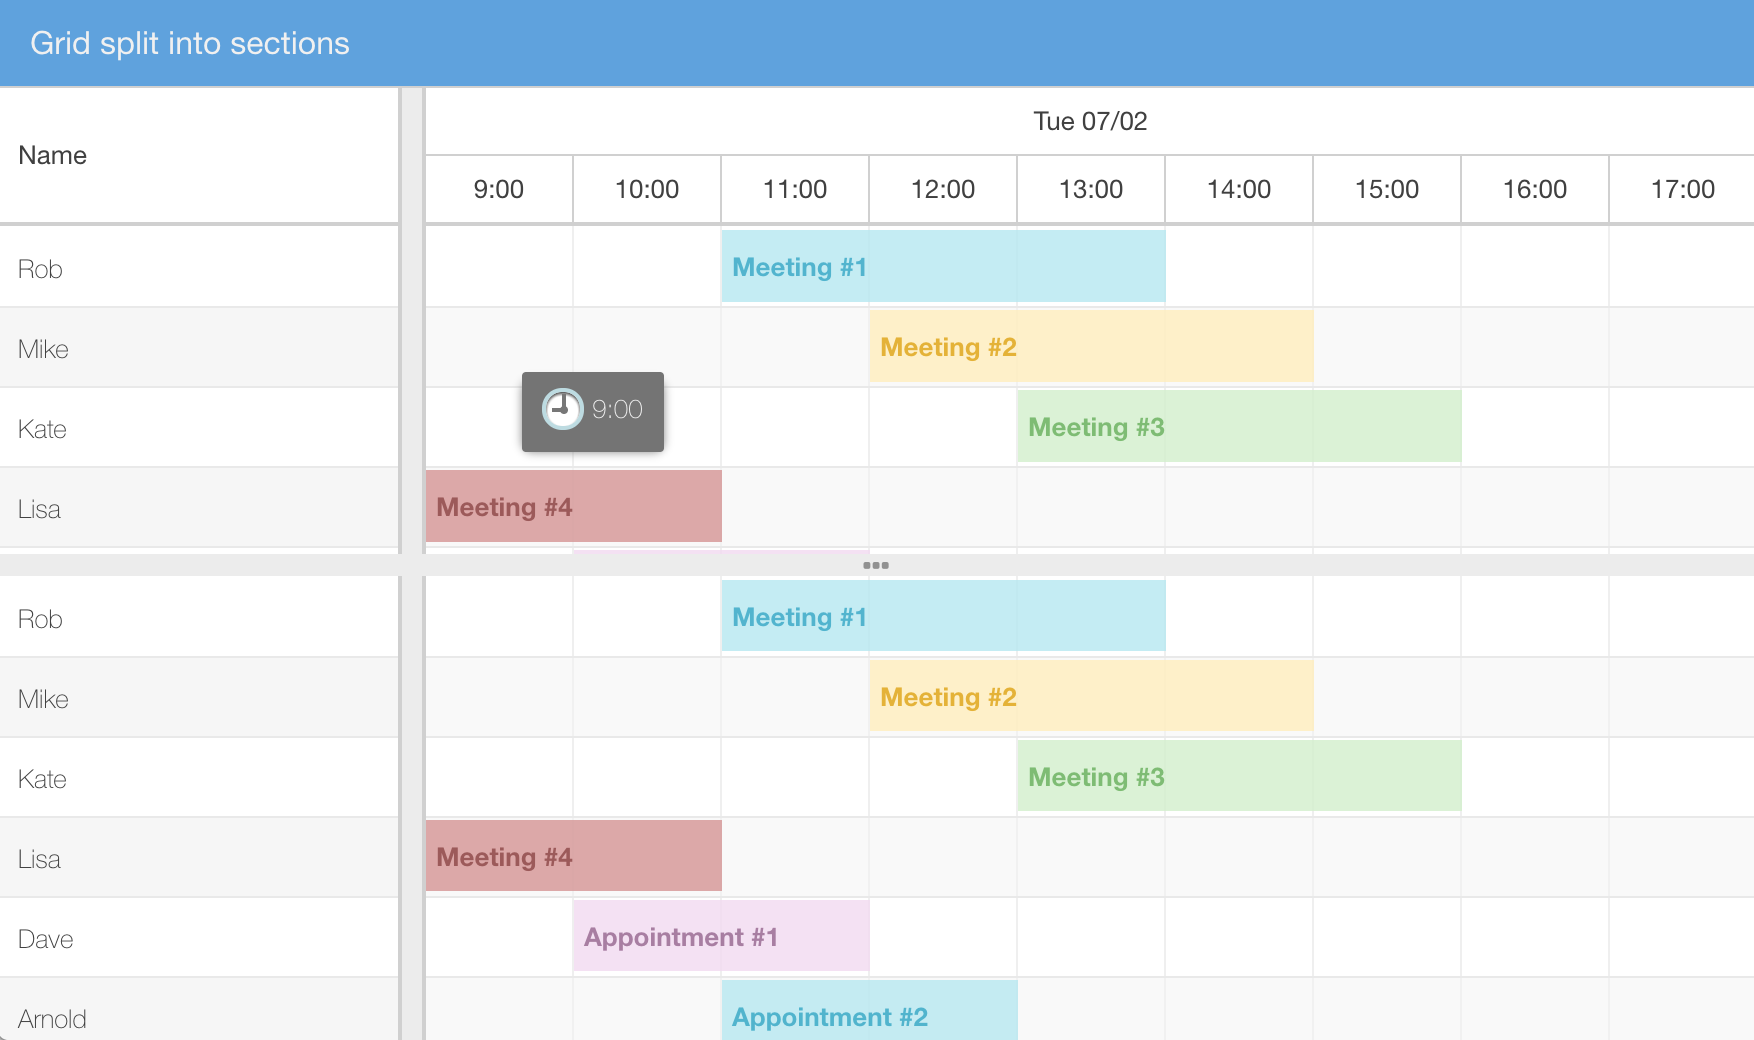
Task: Click the Rob row label in top section
Action: tap(39, 268)
